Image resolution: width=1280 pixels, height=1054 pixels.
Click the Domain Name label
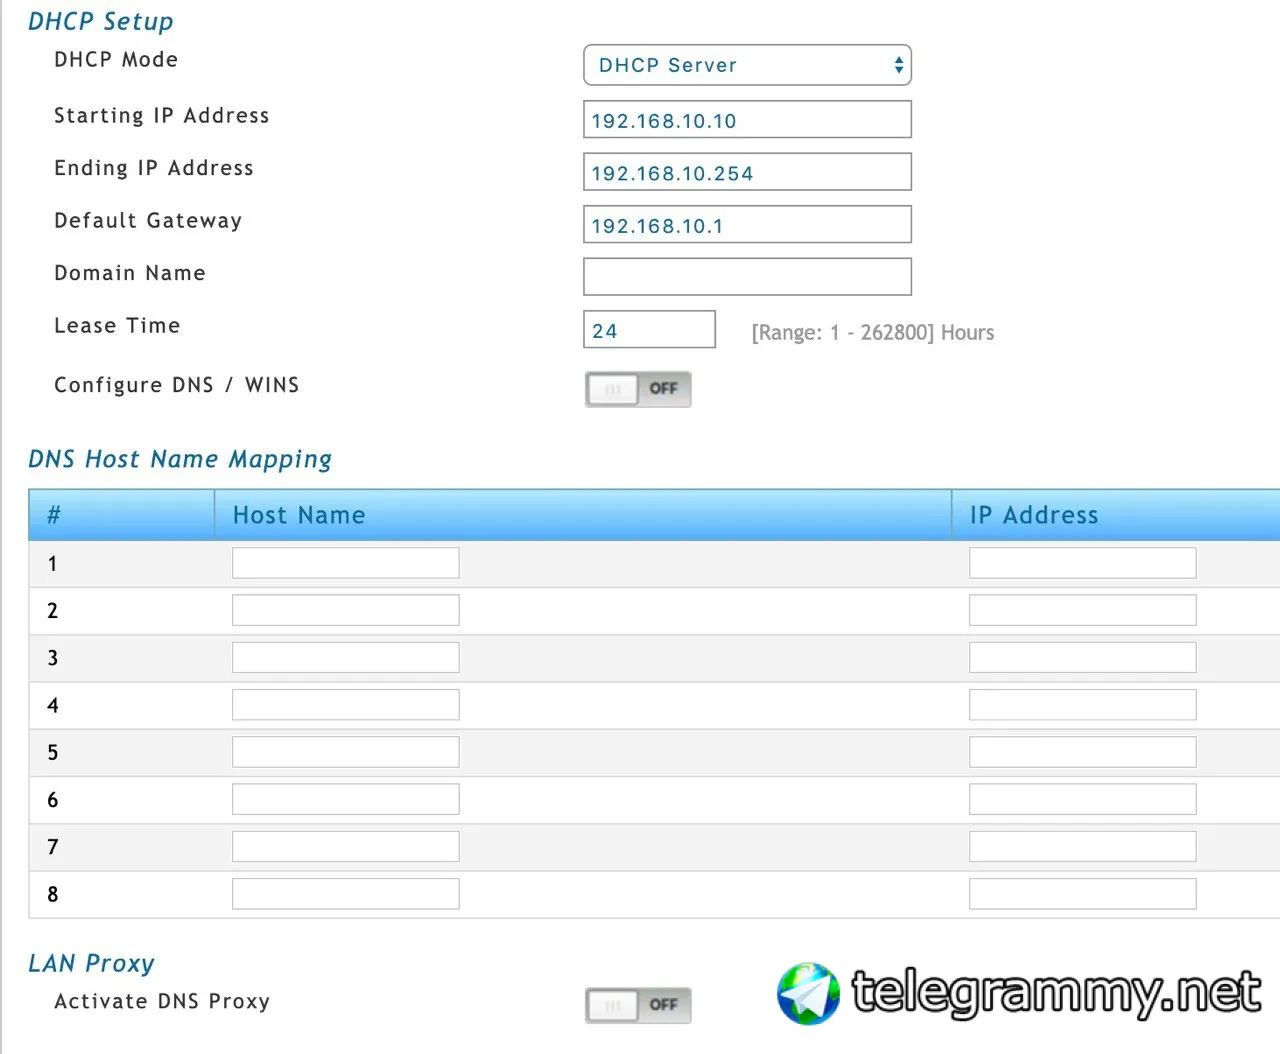click(x=130, y=273)
